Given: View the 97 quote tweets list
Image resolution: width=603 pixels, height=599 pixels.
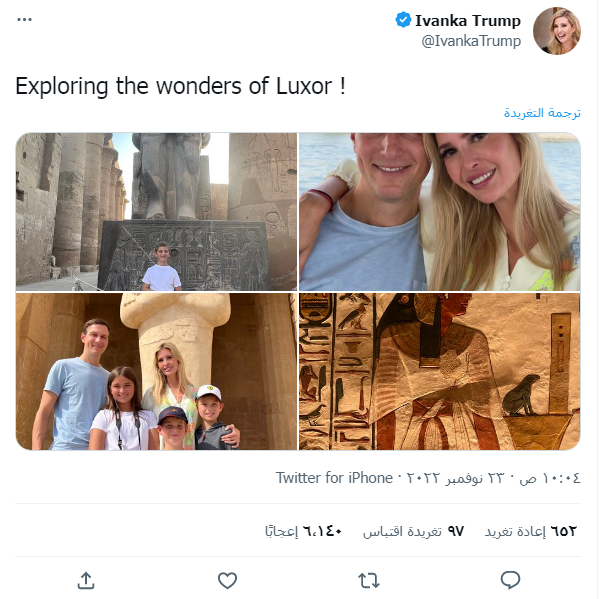Looking at the screenshot, I should (413, 531).
